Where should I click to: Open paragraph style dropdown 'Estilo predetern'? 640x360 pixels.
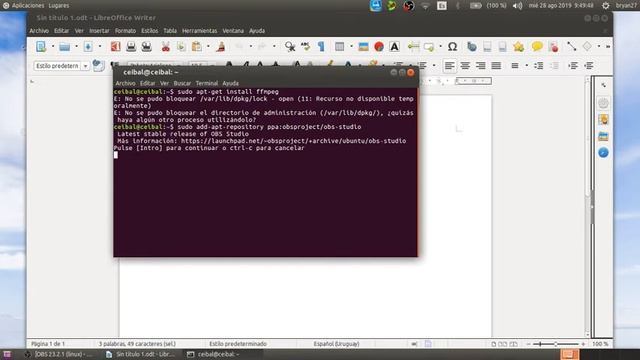pyautogui.click(x=85, y=66)
